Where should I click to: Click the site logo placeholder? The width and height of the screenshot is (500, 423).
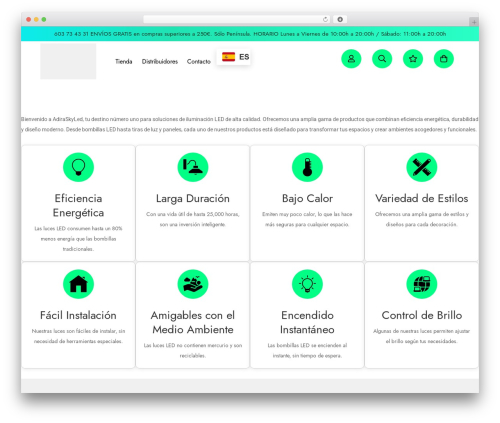click(68, 61)
